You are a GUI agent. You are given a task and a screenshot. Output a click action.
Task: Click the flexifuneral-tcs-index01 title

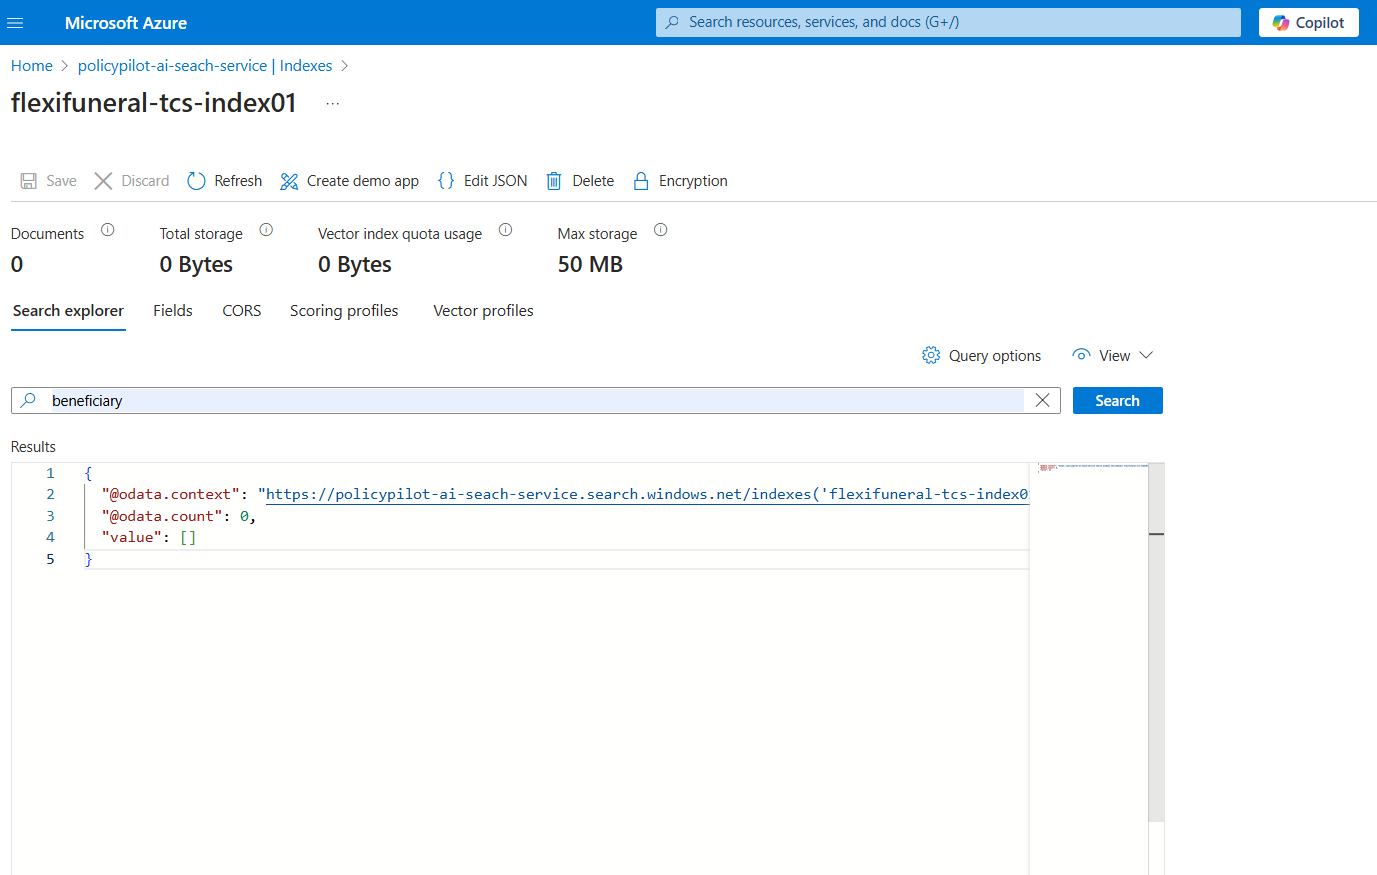coord(154,103)
